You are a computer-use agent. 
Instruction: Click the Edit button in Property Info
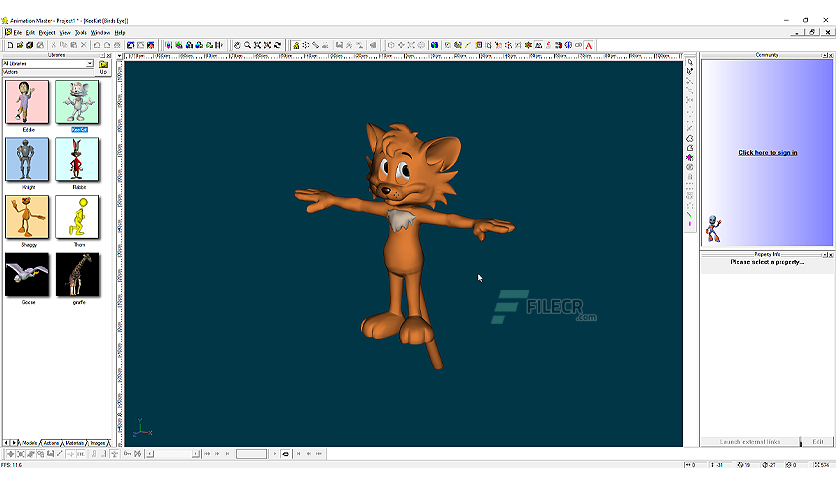coord(818,442)
